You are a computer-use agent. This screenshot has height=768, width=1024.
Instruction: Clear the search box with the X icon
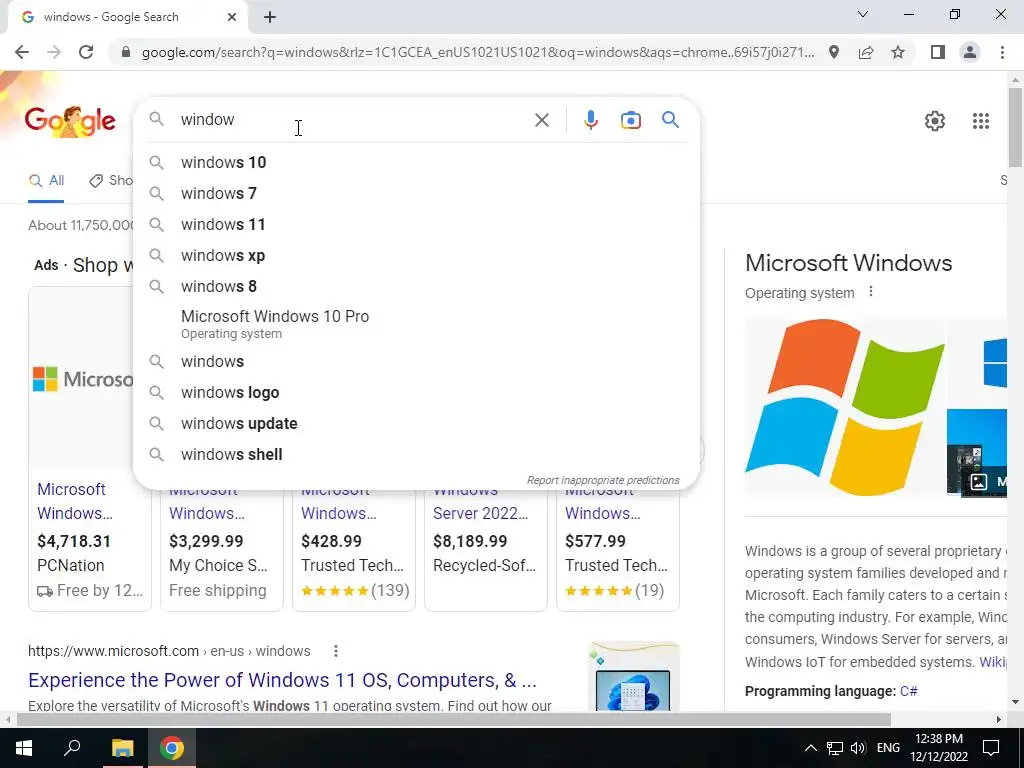[541, 120]
